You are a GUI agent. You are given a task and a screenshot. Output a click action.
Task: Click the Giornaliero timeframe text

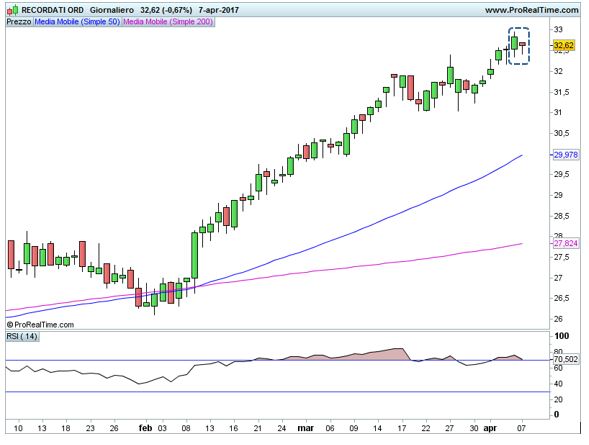click(112, 10)
